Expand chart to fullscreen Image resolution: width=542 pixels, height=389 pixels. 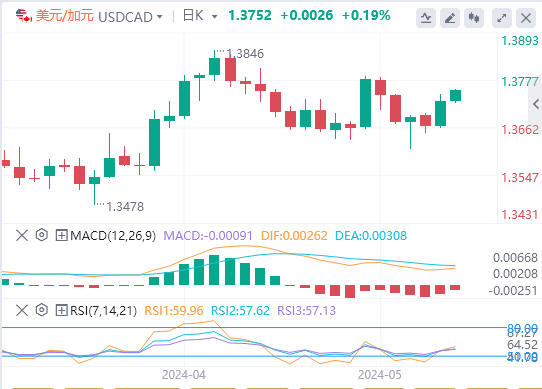coord(502,18)
